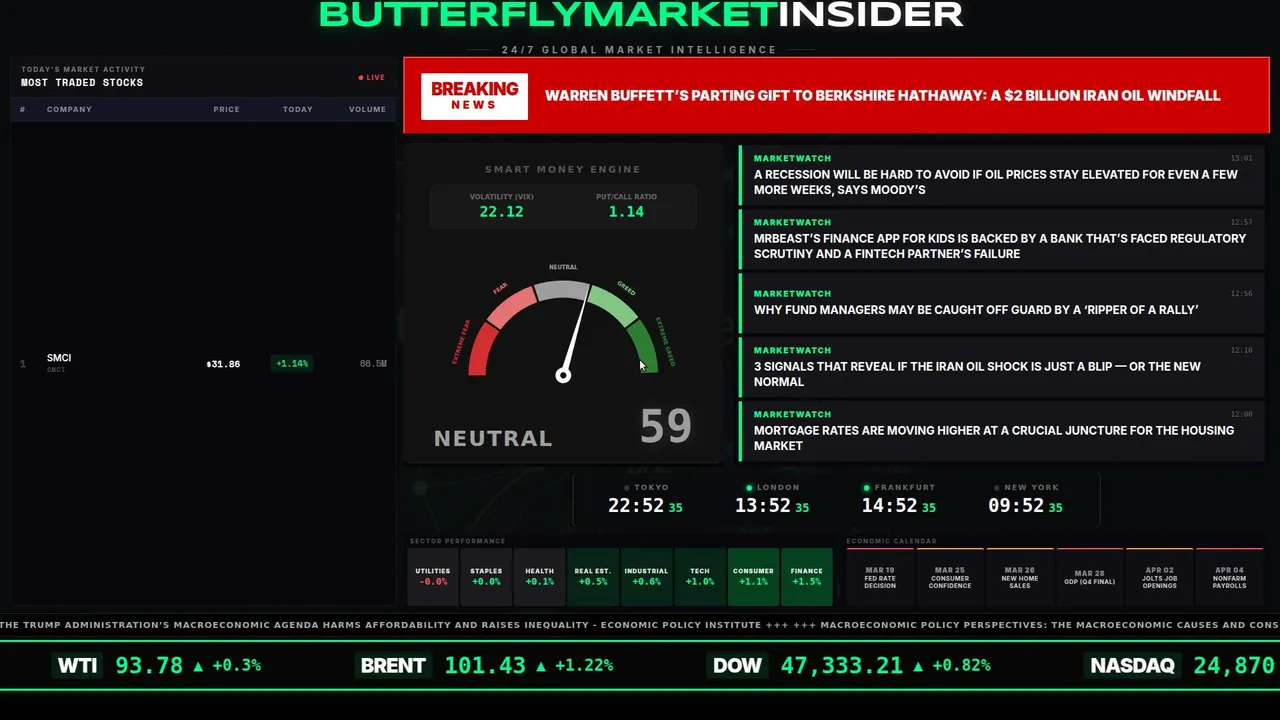This screenshot has height=720, width=1280.
Task: Open the mortgage rates headline
Action: pos(1002,431)
